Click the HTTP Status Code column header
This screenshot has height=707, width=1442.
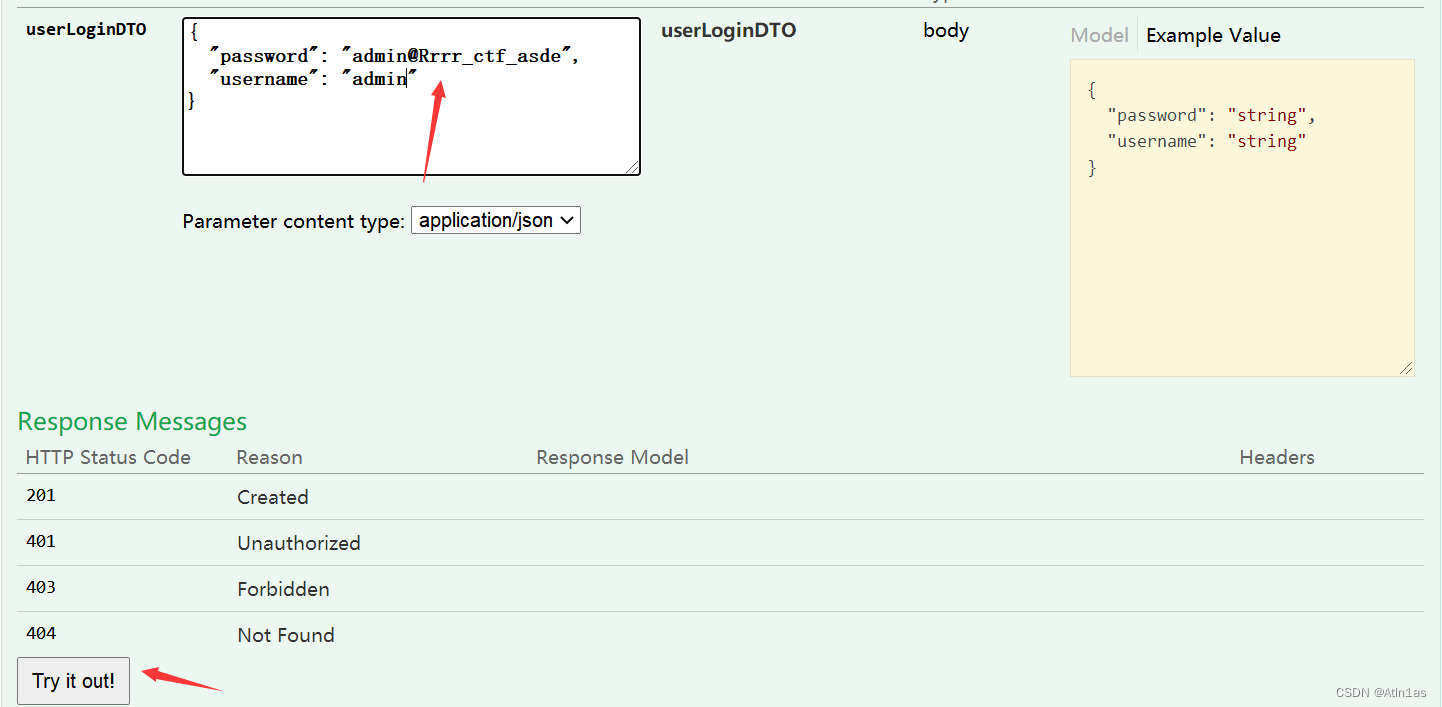107,457
